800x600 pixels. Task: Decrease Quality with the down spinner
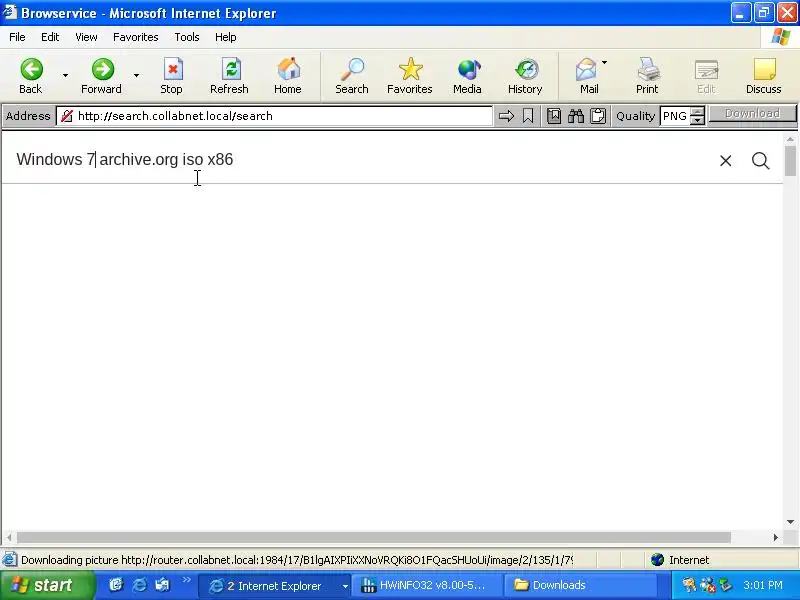[697, 120]
